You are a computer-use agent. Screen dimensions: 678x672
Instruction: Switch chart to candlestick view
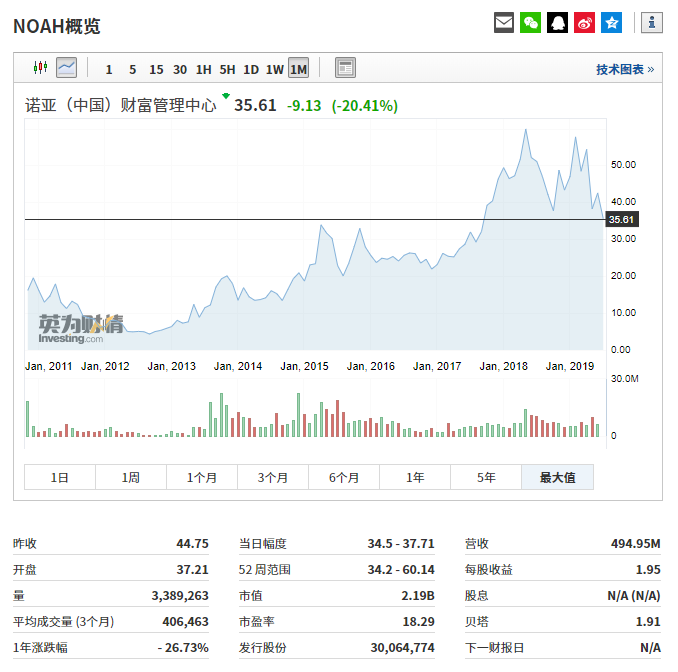tap(40, 68)
